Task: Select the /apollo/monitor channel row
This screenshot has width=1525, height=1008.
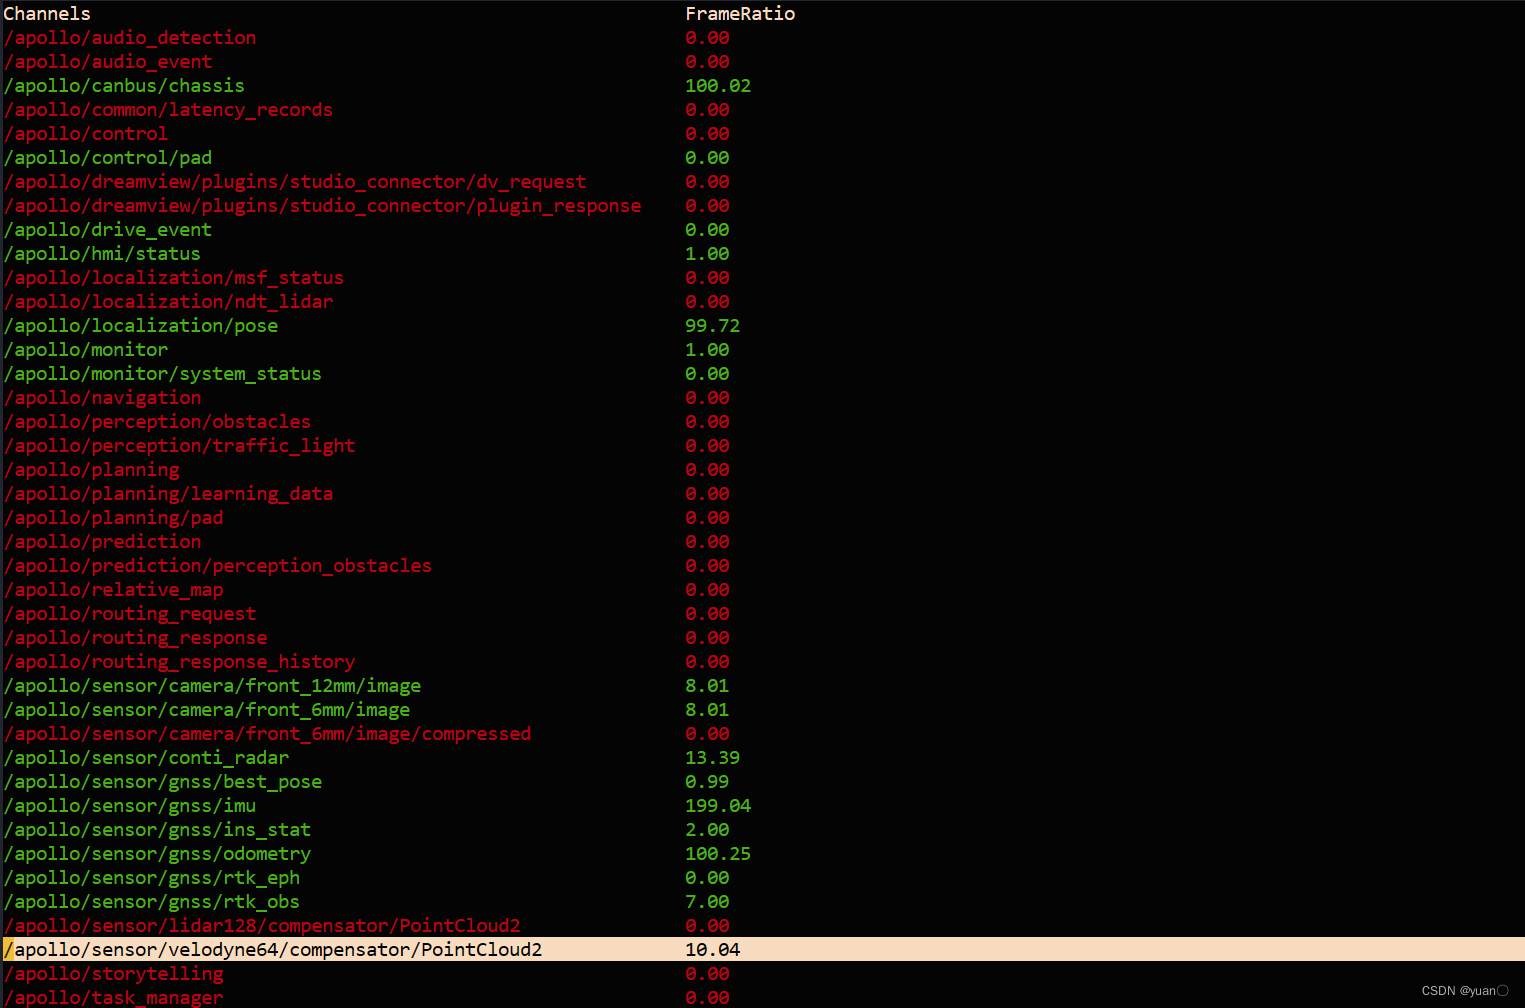Action: 86,350
